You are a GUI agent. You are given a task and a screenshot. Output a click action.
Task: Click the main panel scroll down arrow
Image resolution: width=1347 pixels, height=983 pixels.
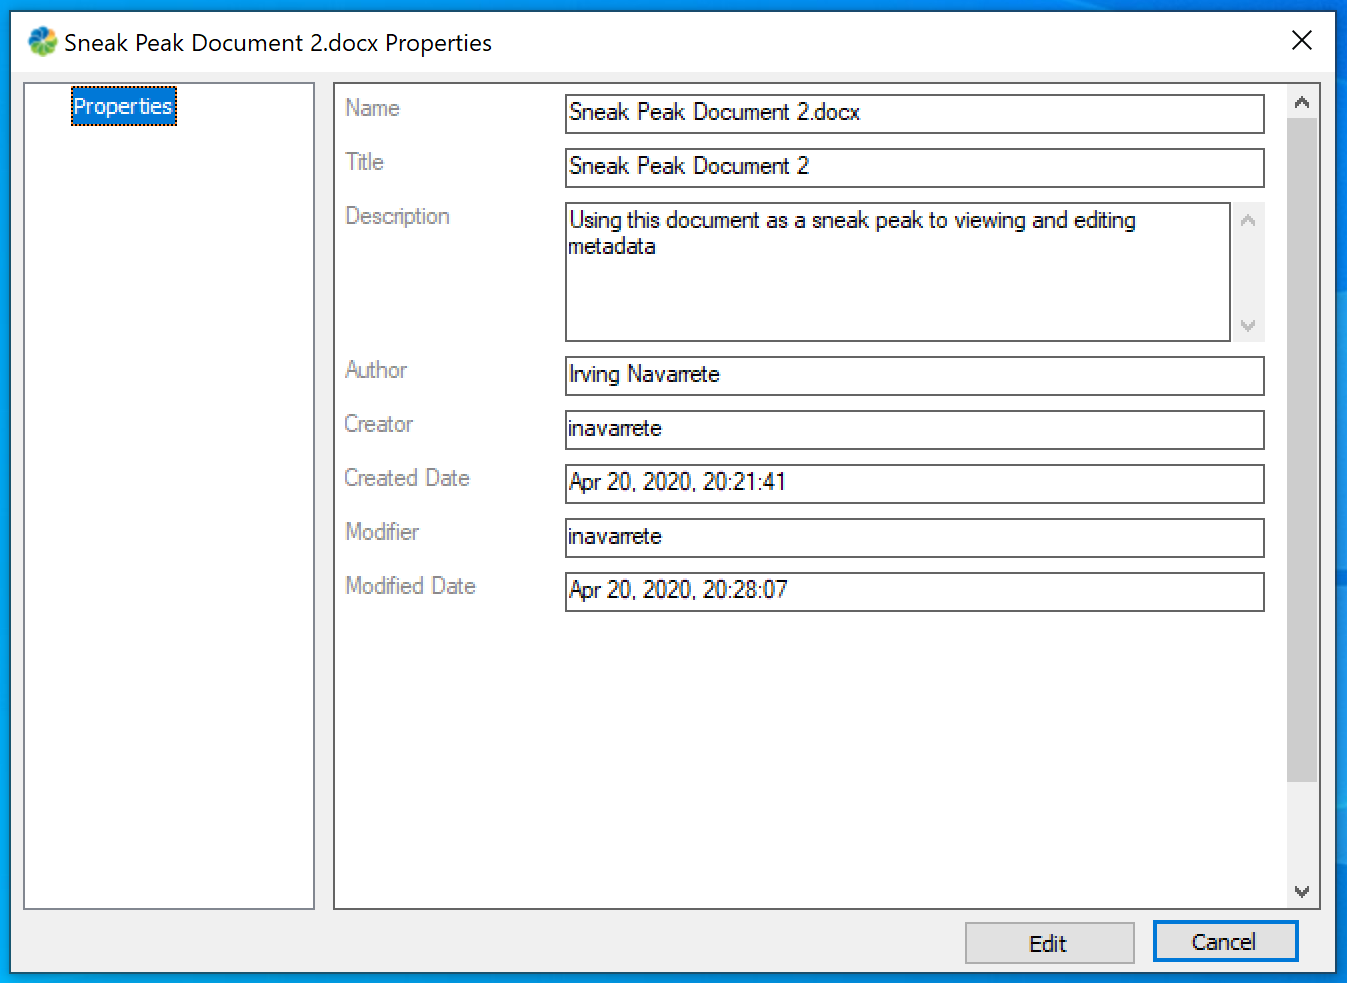(x=1301, y=891)
